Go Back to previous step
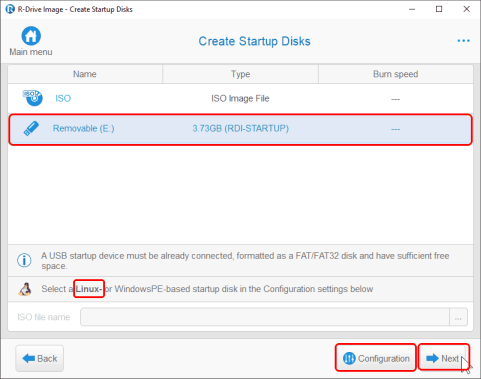 [x=39, y=358]
